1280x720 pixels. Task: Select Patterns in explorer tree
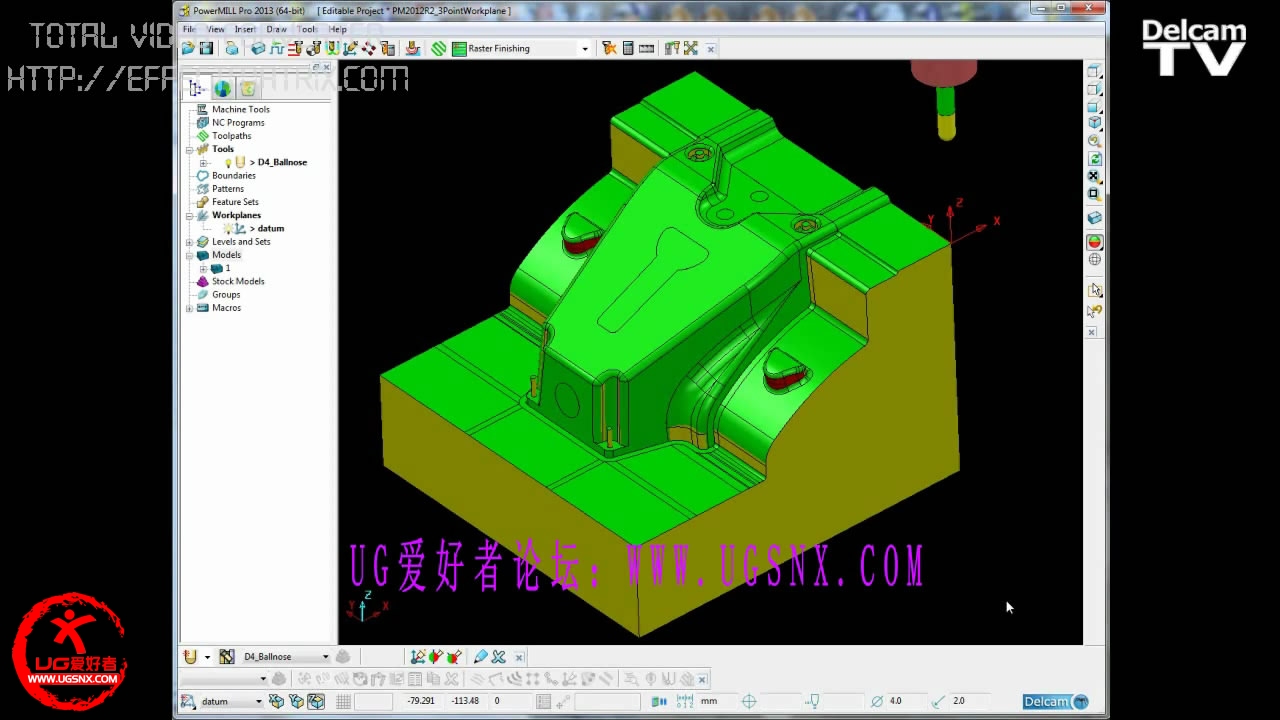[227, 188]
